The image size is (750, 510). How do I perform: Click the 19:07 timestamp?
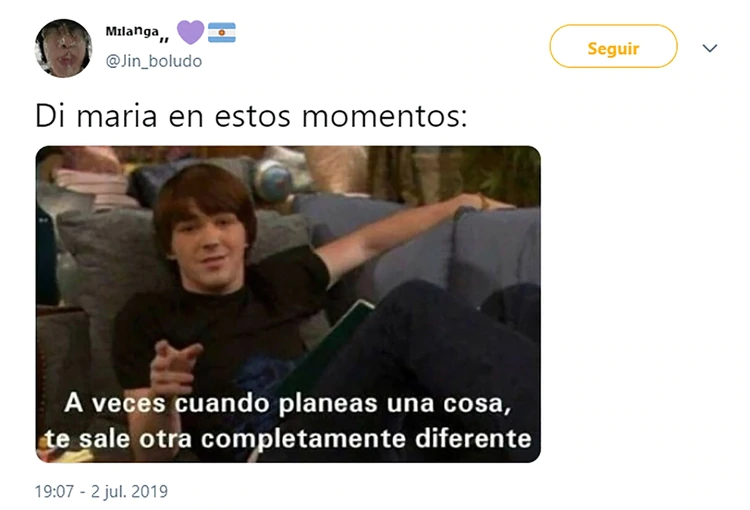coord(54,491)
